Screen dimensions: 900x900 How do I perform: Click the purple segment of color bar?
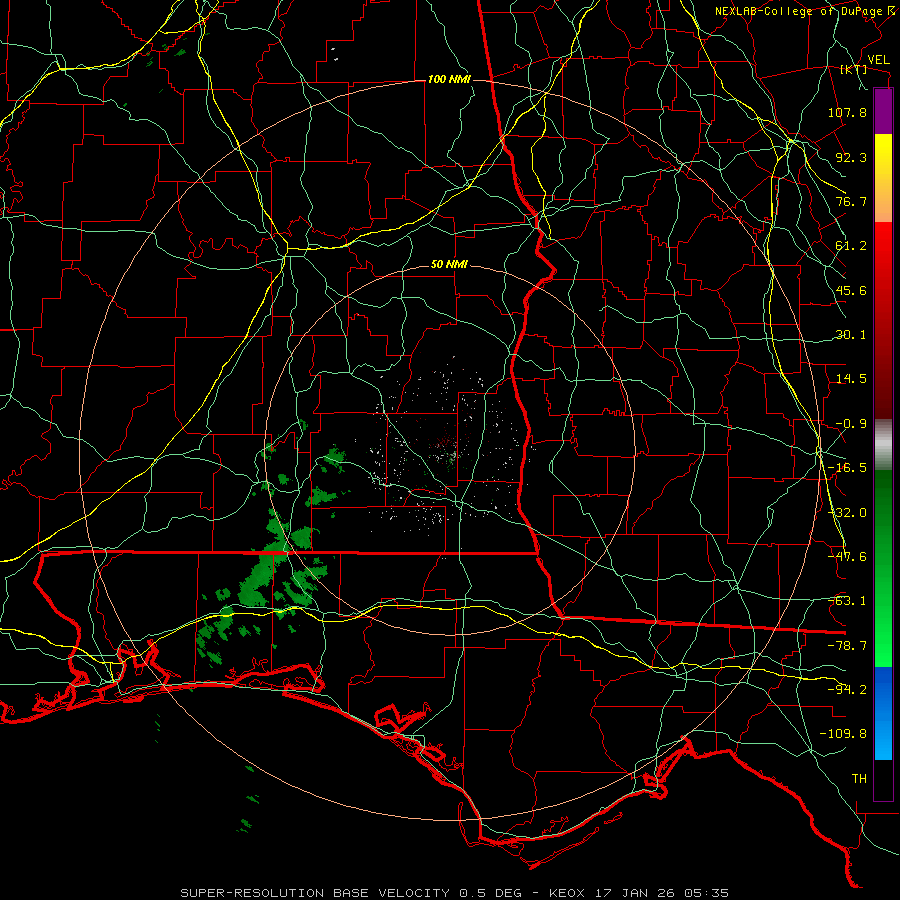pyautogui.click(x=883, y=111)
